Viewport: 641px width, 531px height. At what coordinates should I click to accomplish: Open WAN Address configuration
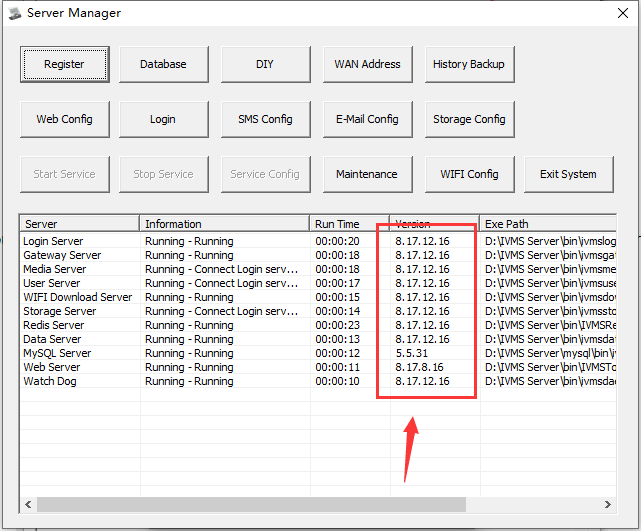pyautogui.click(x=368, y=64)
